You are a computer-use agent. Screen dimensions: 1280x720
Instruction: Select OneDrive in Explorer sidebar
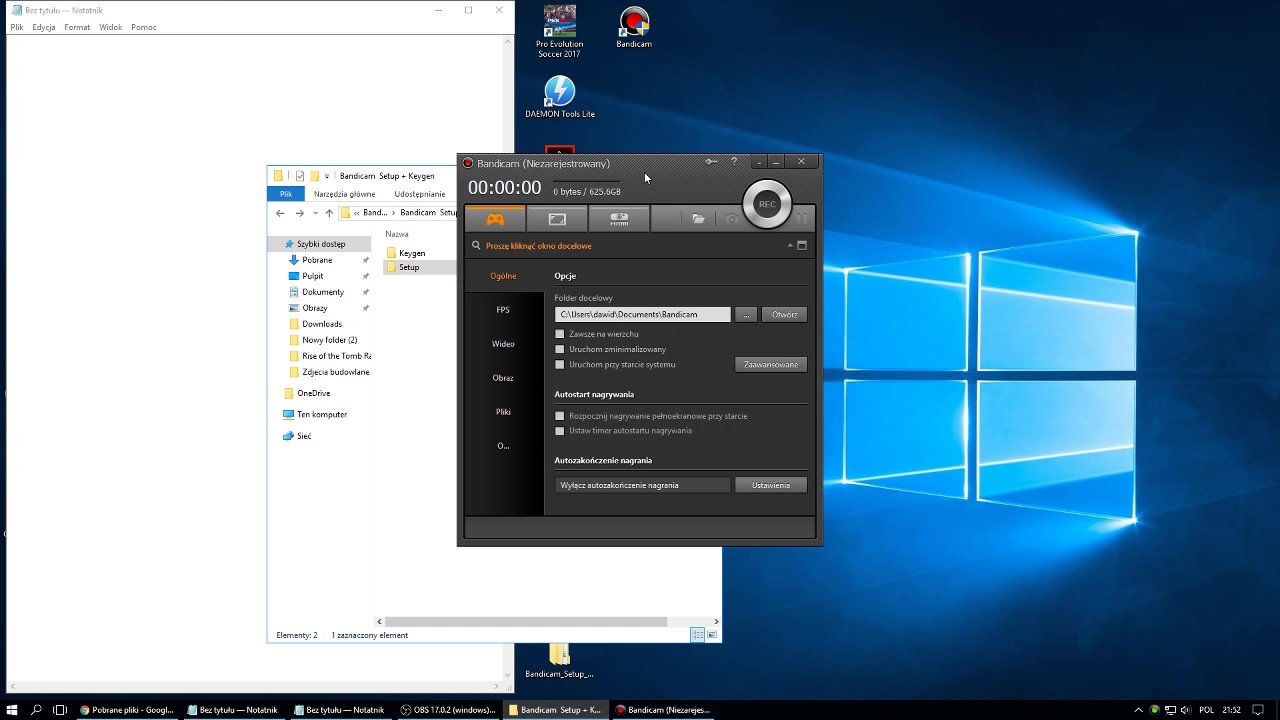coord(313,393)
